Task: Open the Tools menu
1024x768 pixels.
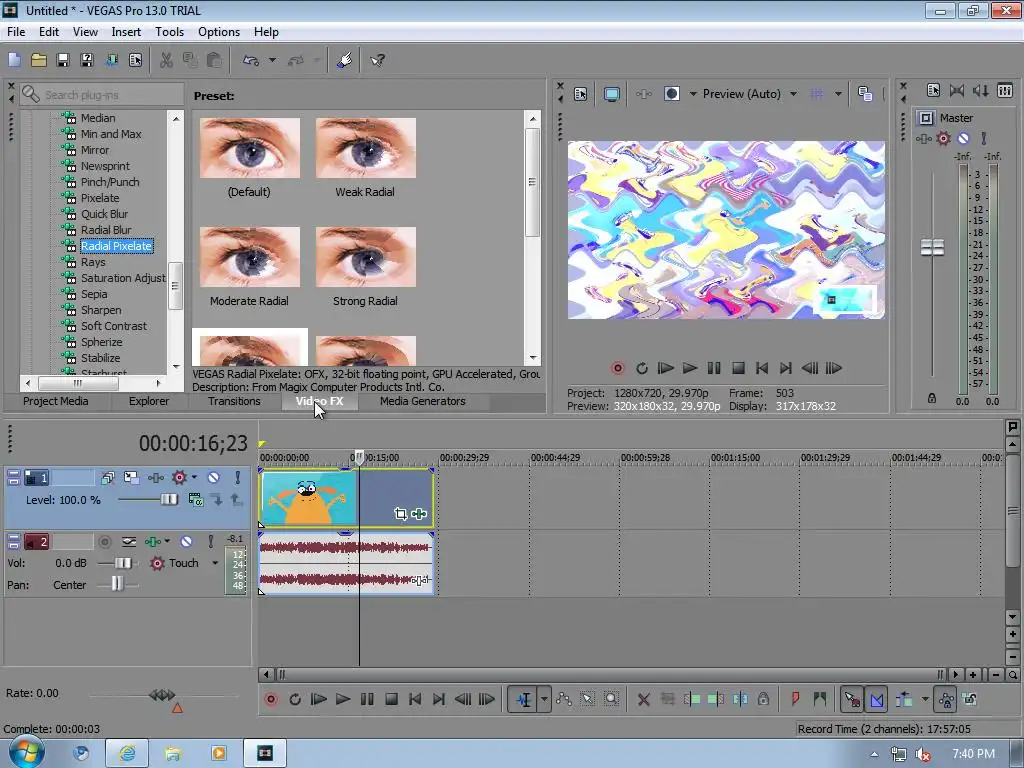Action: (x=169, y=31)
